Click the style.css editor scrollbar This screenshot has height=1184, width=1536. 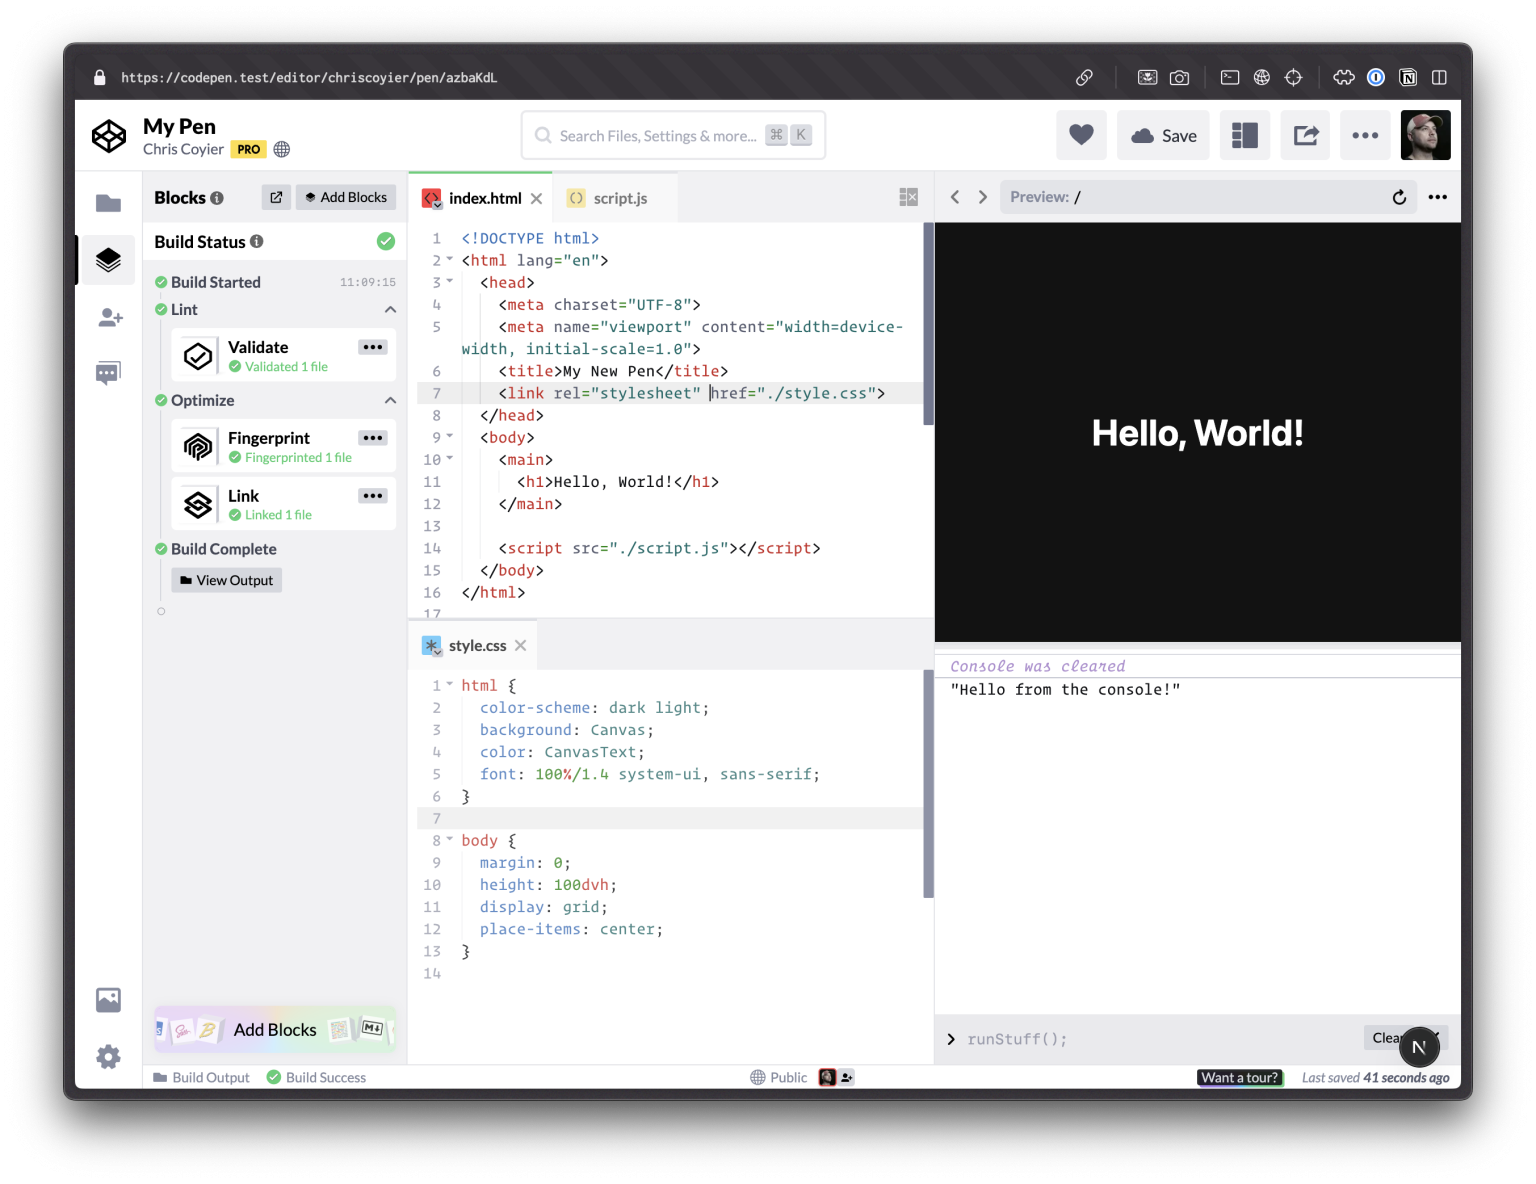click(928, 784)
